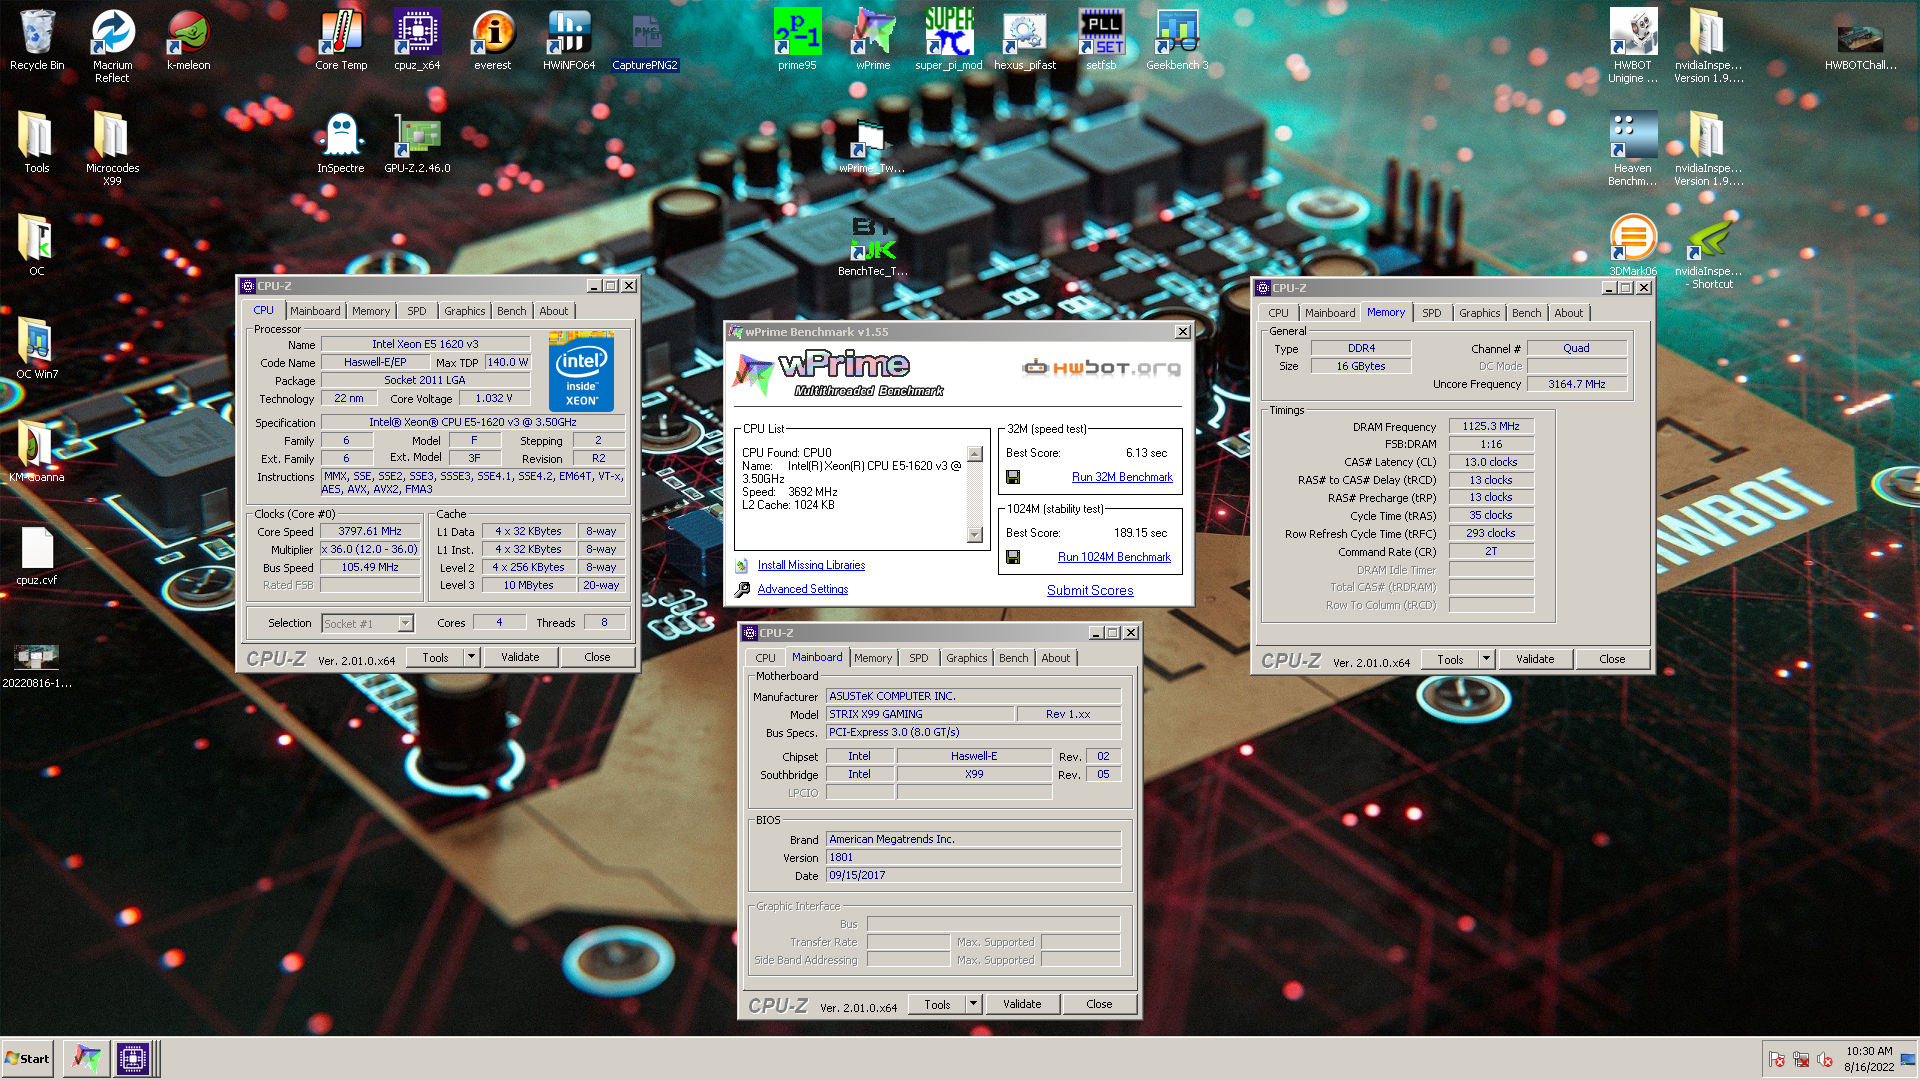1920x1080 pixels.
Task: Open the 20220816-1... screenshot thumbnail
Action: point(37,665)
